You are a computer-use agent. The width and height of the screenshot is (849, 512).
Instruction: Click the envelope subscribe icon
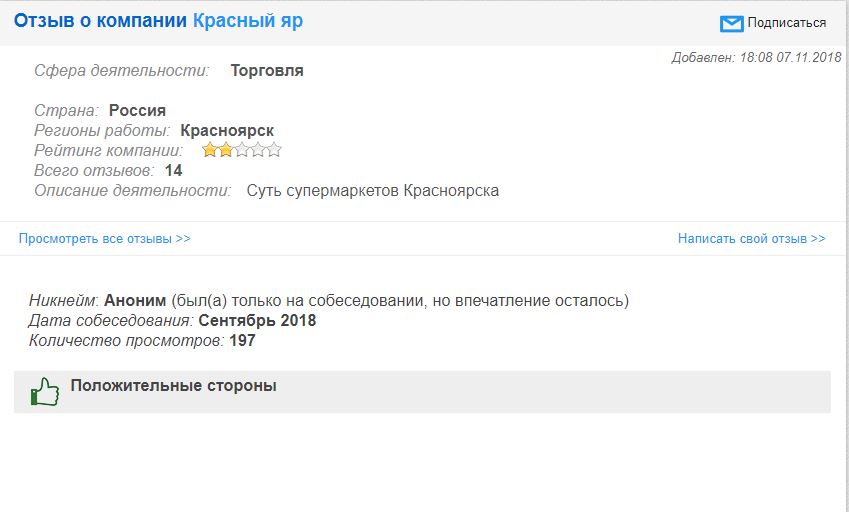731,23
